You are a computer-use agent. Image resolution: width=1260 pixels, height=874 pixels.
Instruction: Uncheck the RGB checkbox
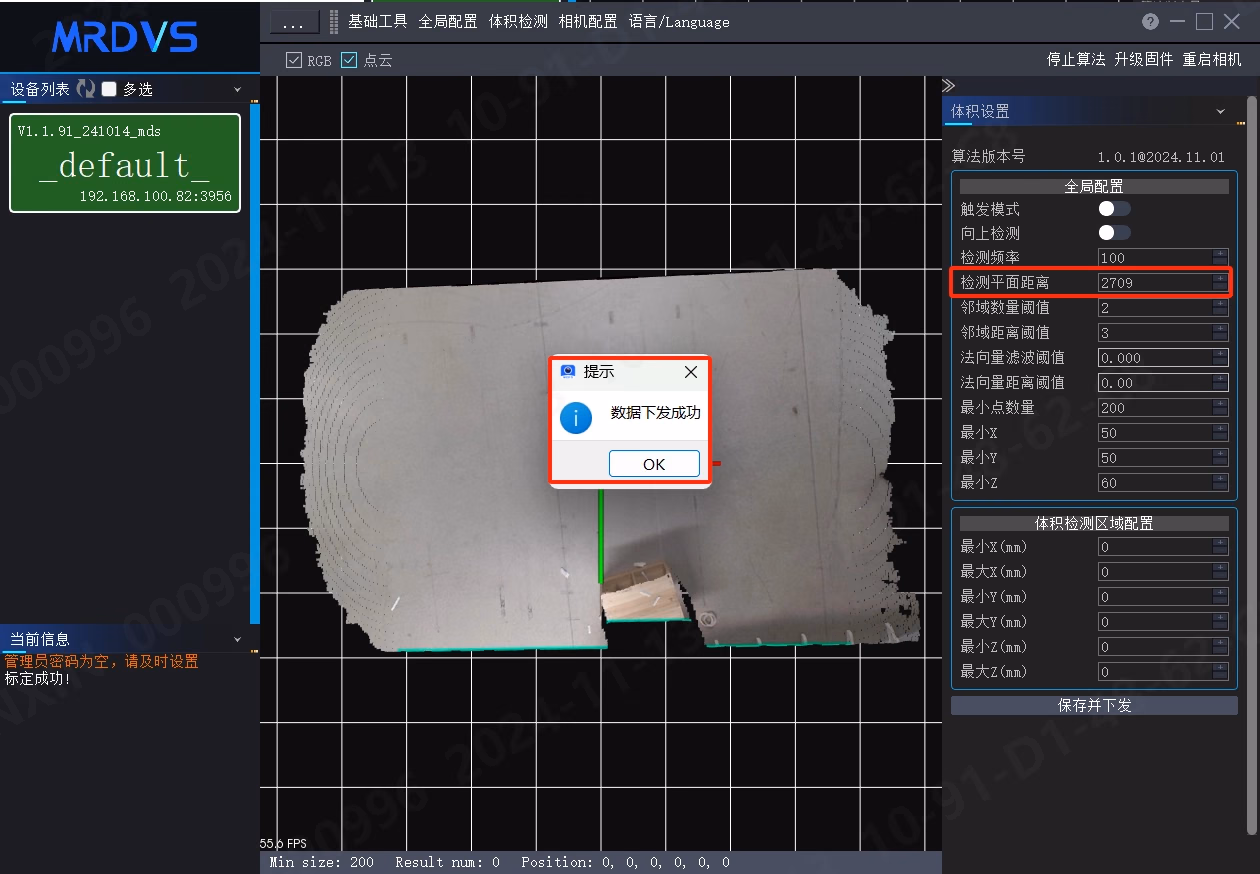pos(294,60)
